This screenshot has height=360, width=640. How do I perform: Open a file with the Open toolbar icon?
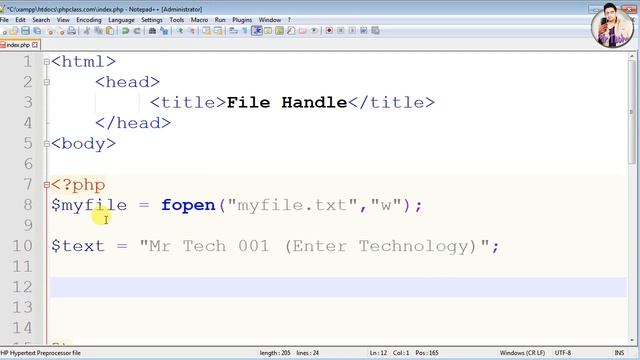[x=13, y=31]
